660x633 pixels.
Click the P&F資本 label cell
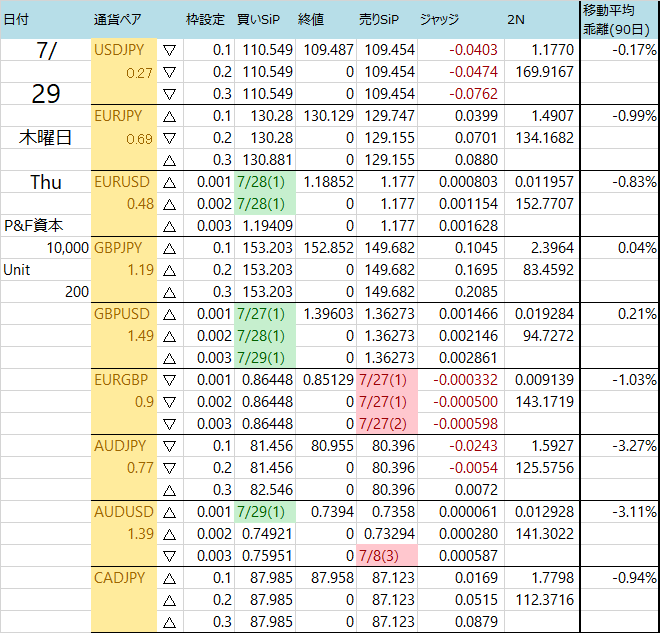(34, 226)
